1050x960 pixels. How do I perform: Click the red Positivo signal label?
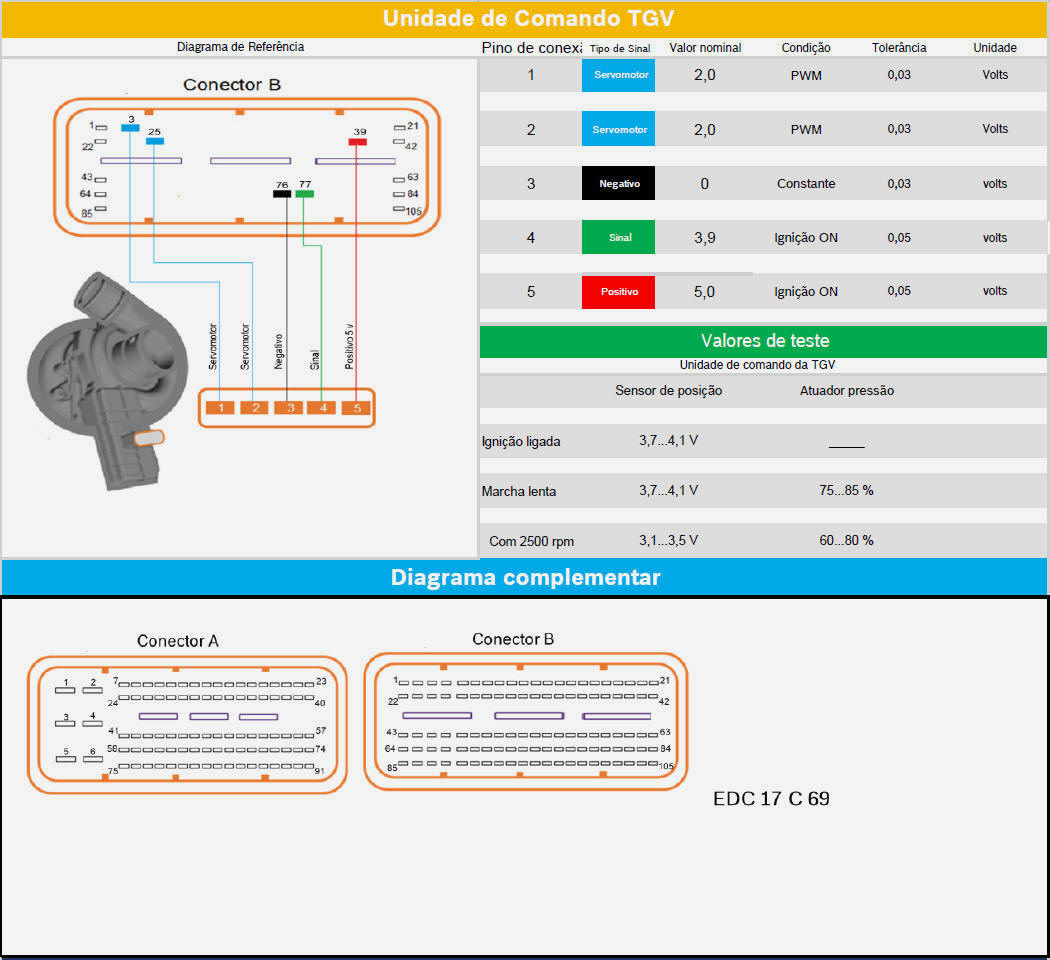618,292
